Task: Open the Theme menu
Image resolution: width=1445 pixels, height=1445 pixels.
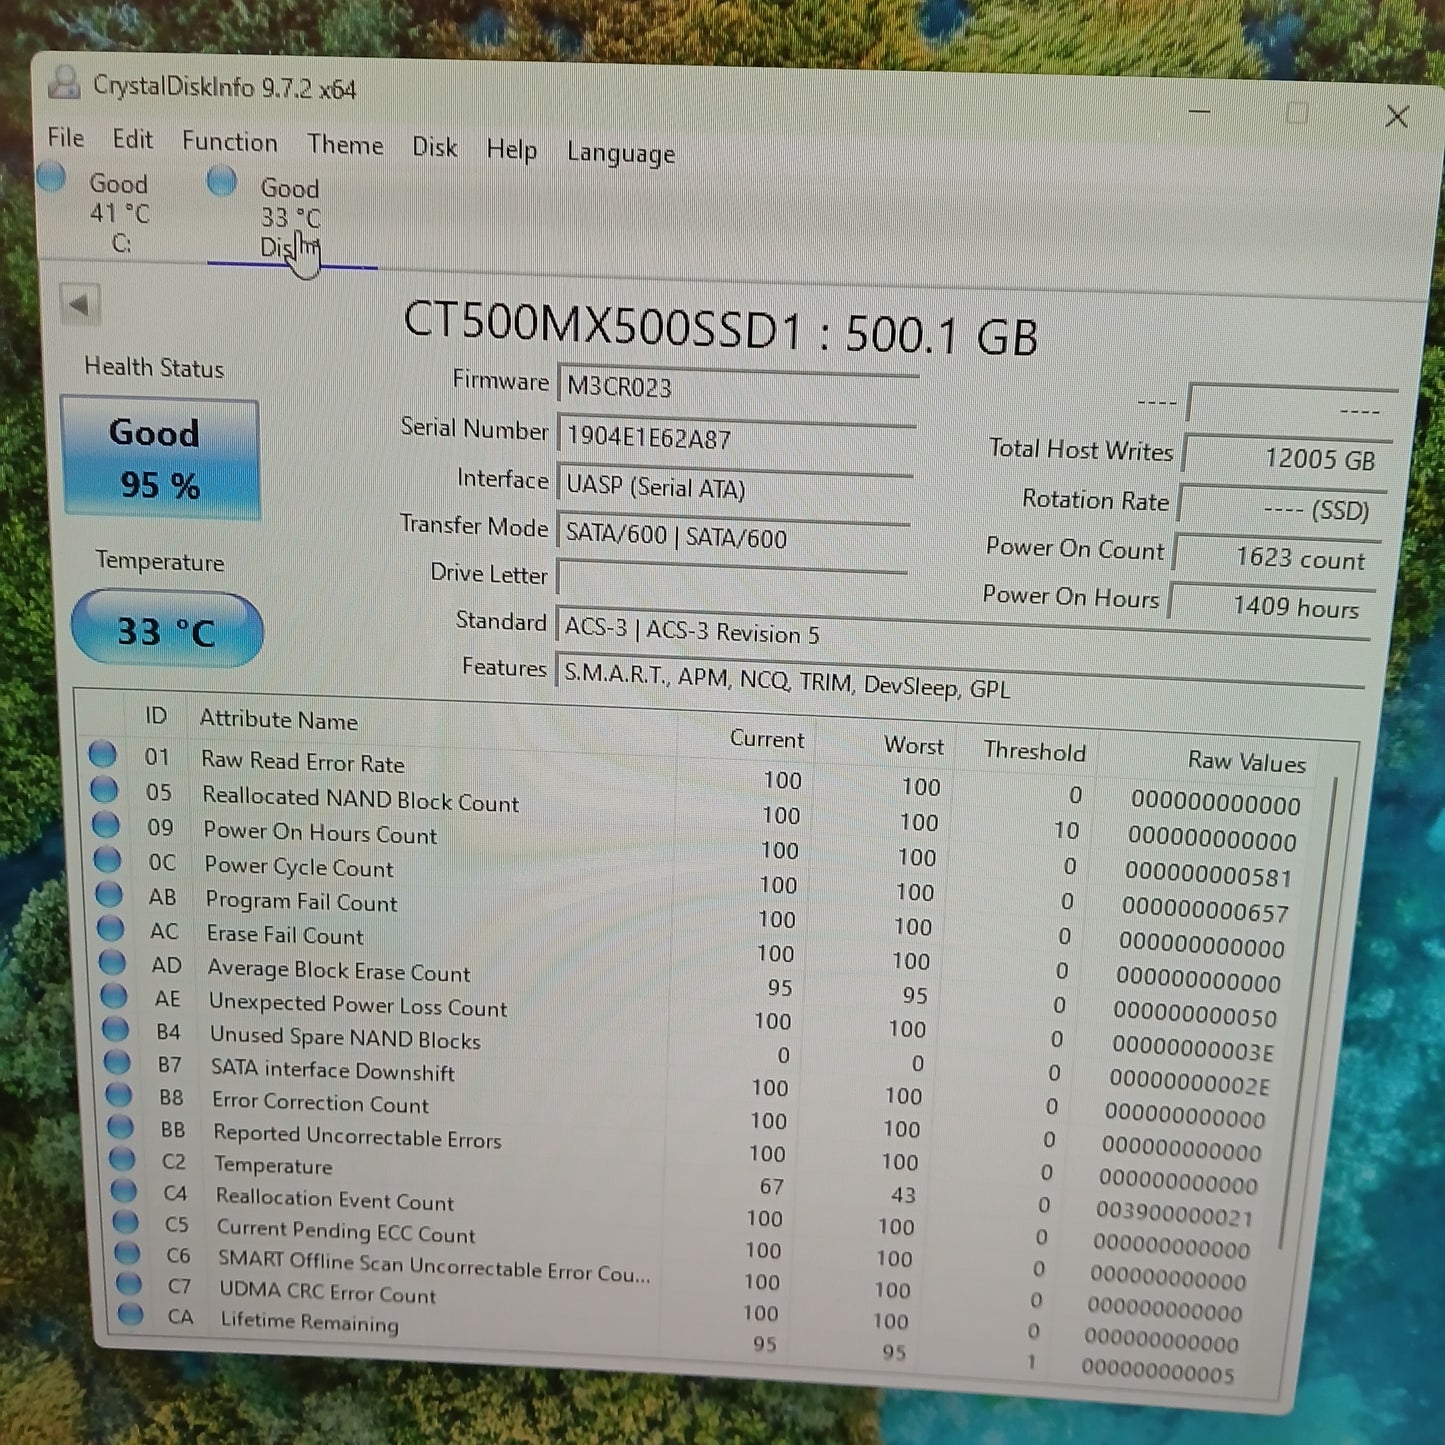Action: 345,145
